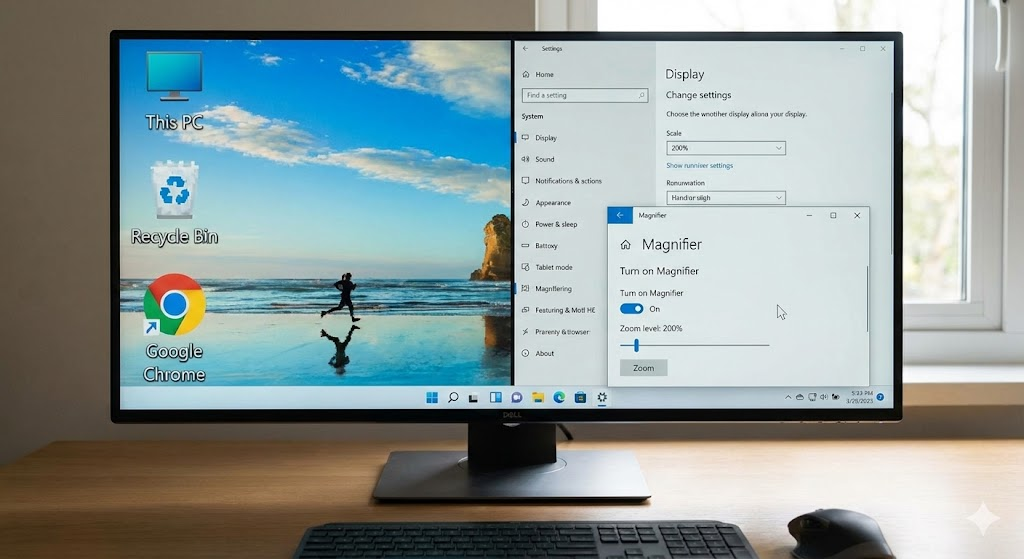Go to Sound in Settings sidebar

545,159
